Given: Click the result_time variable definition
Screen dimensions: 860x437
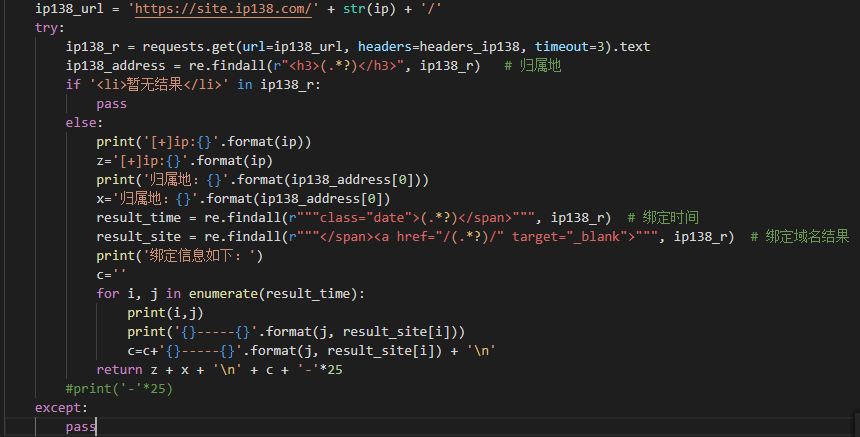Looking at the screenshot, I should [x=139, y=218].
